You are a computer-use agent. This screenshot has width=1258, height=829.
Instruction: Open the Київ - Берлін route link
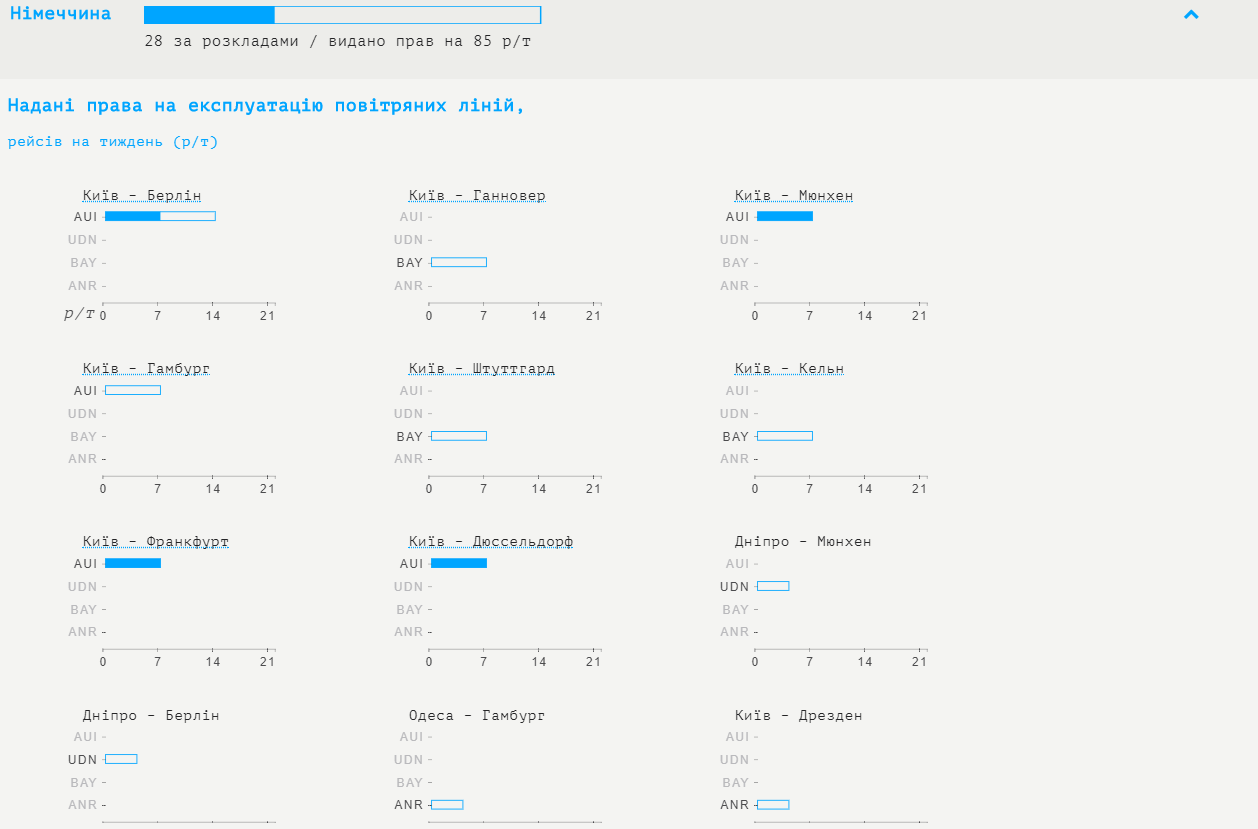(142, 196)
